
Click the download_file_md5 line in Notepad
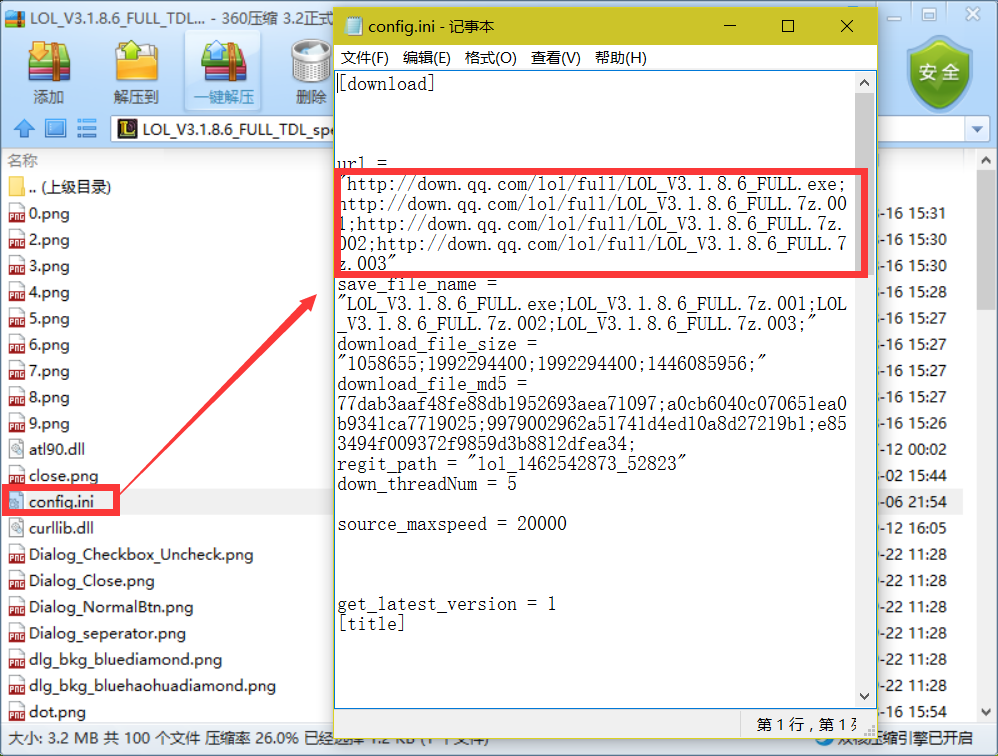(432, 384)
